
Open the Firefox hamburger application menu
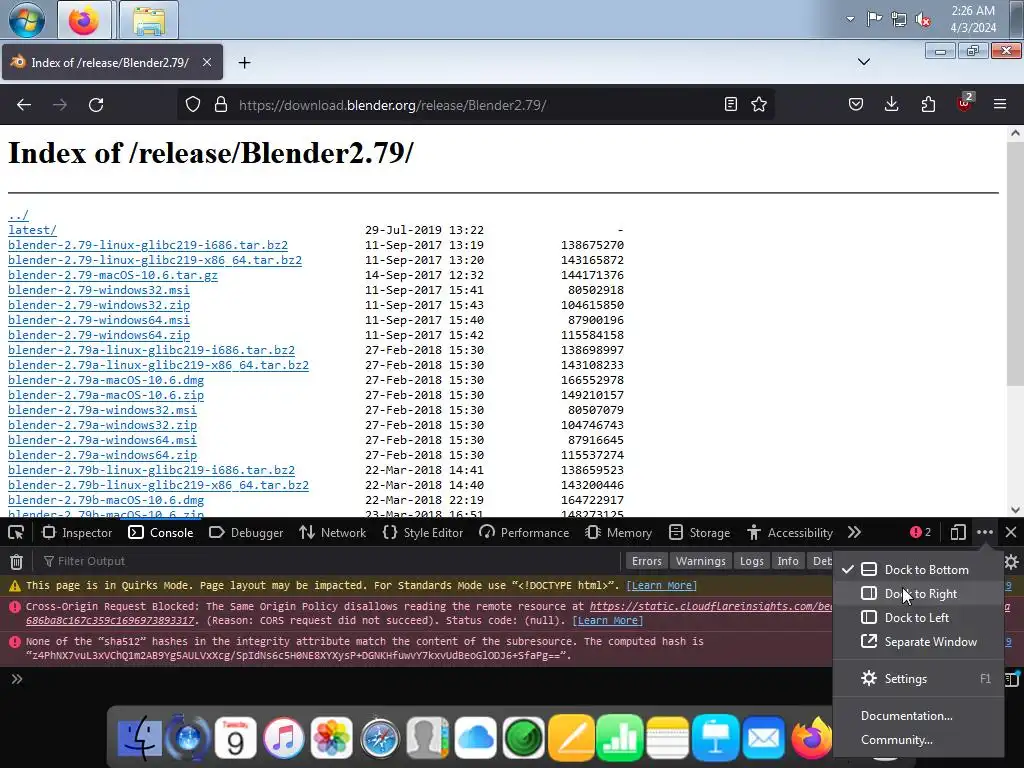coord(999,104)
